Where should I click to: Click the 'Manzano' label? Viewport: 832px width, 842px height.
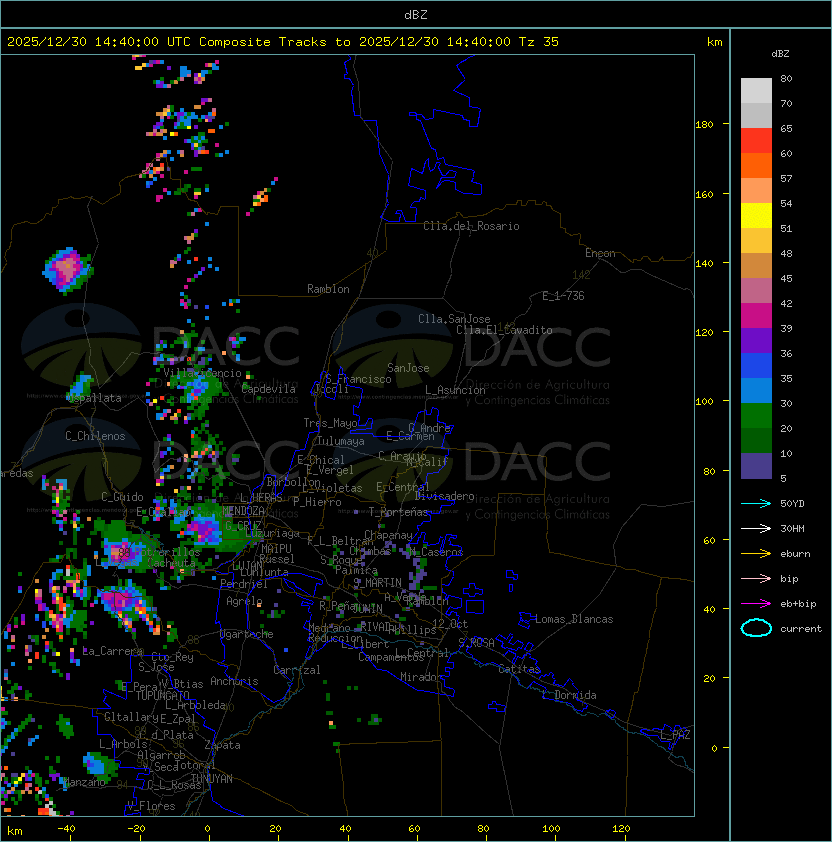click(84, 782)
